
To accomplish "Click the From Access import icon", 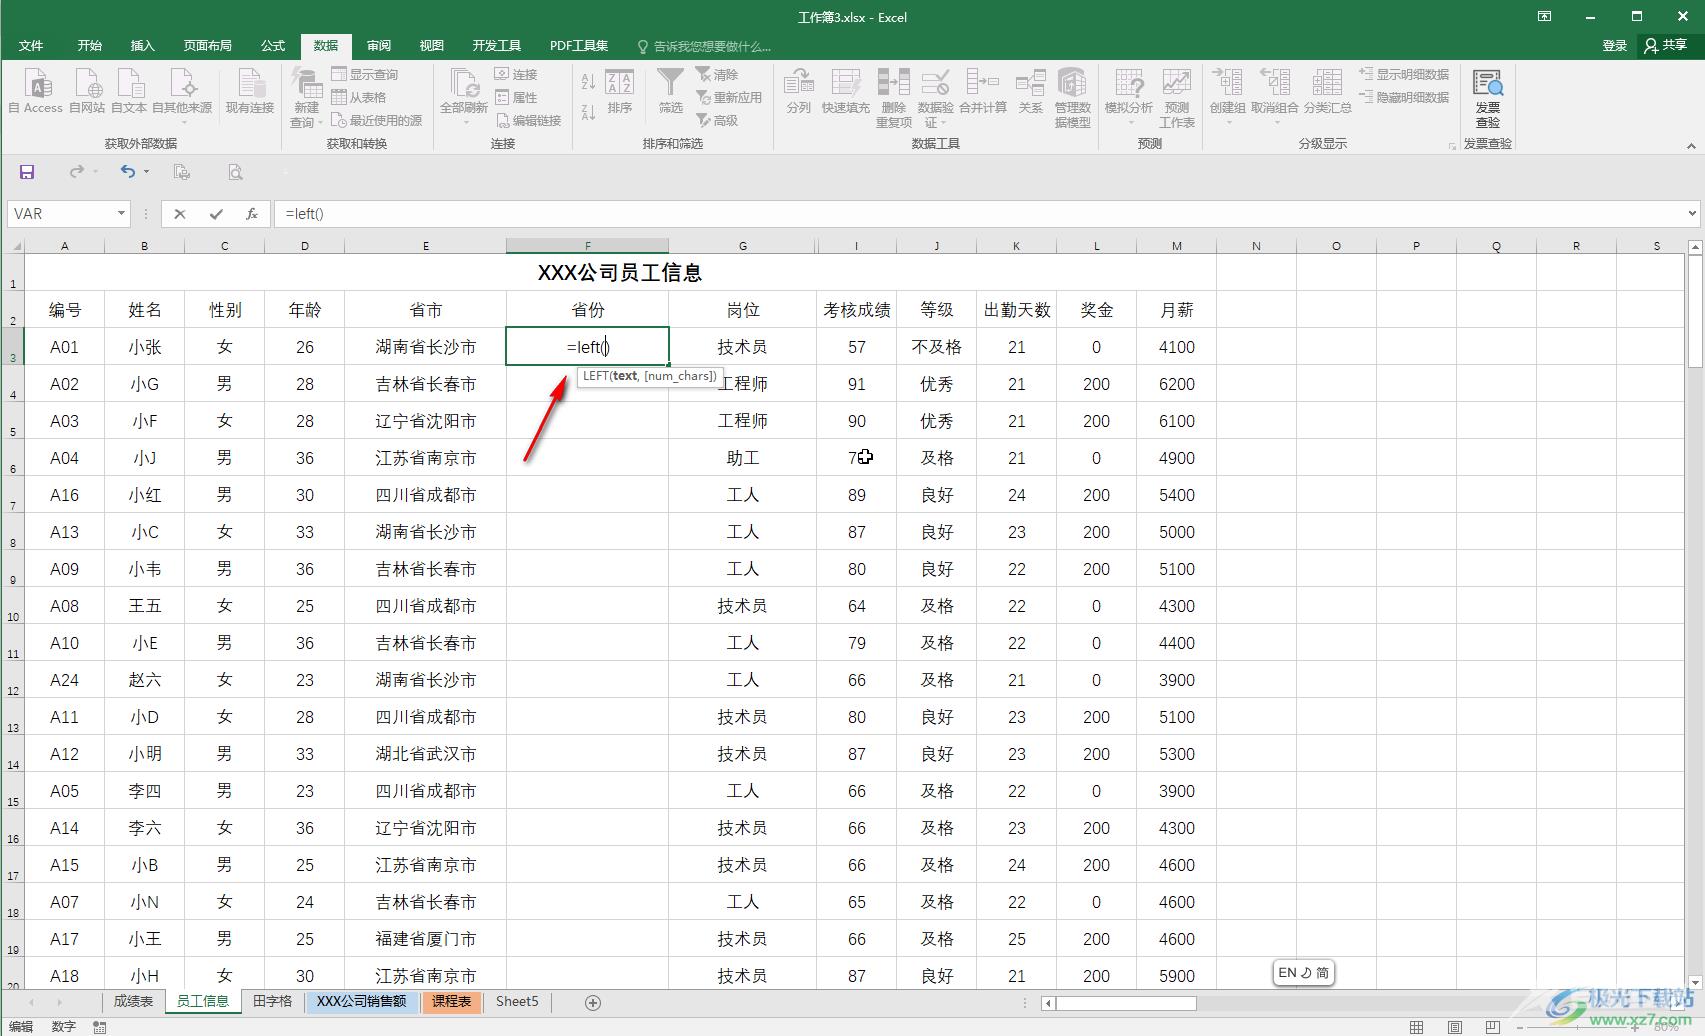I will 36,92.
